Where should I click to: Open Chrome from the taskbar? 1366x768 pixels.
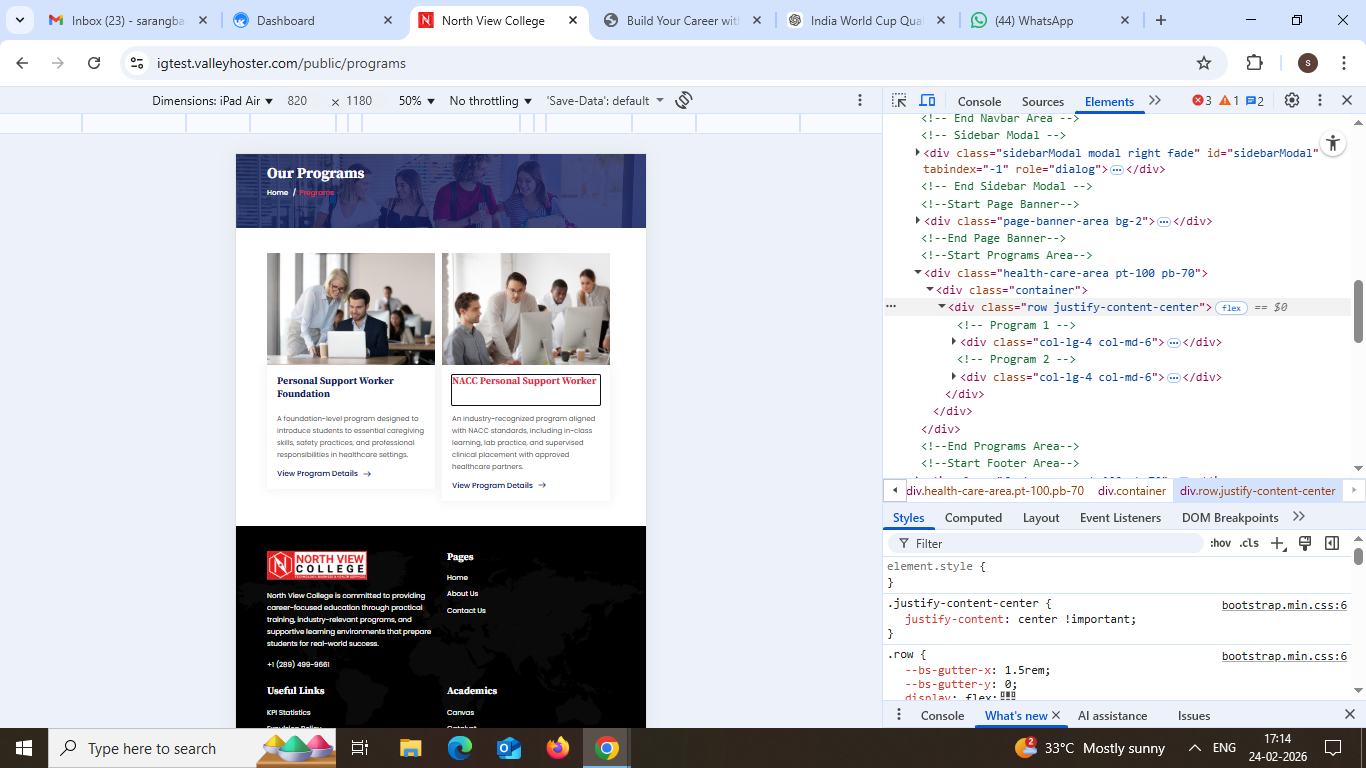[607, 748]
